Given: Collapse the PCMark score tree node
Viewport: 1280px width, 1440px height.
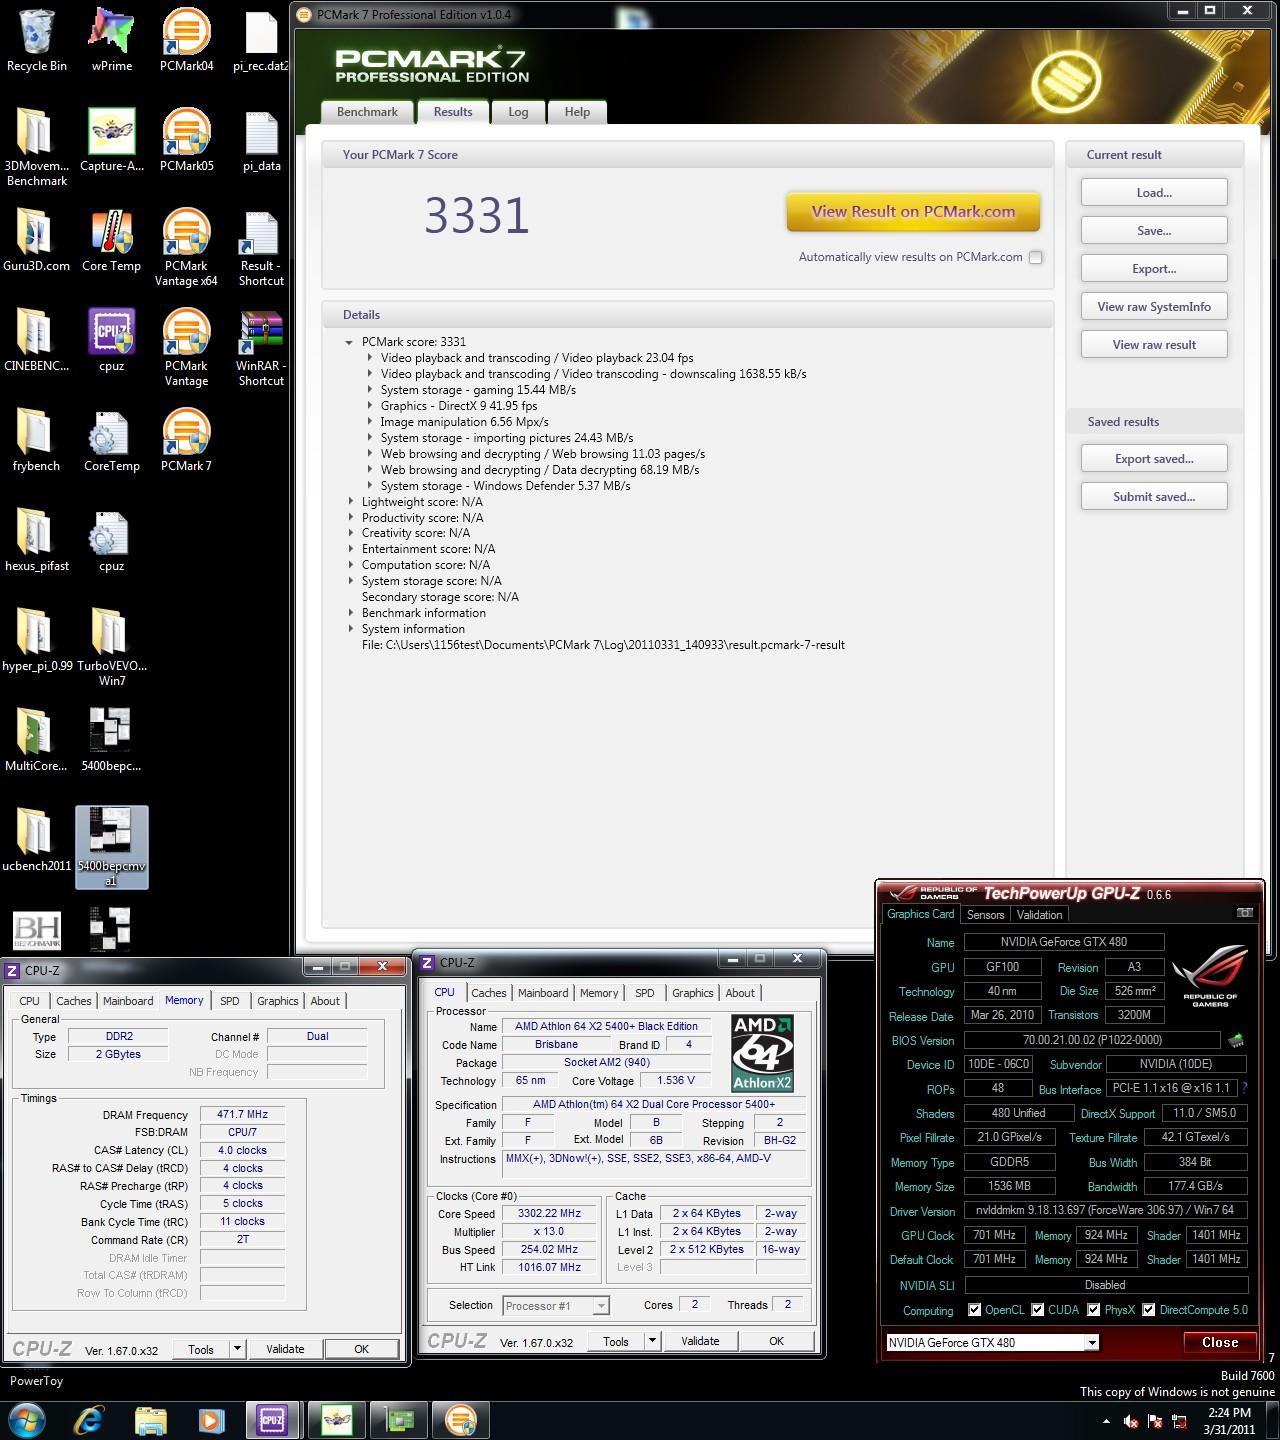Looking at the screenshot, I should point(349,342).
